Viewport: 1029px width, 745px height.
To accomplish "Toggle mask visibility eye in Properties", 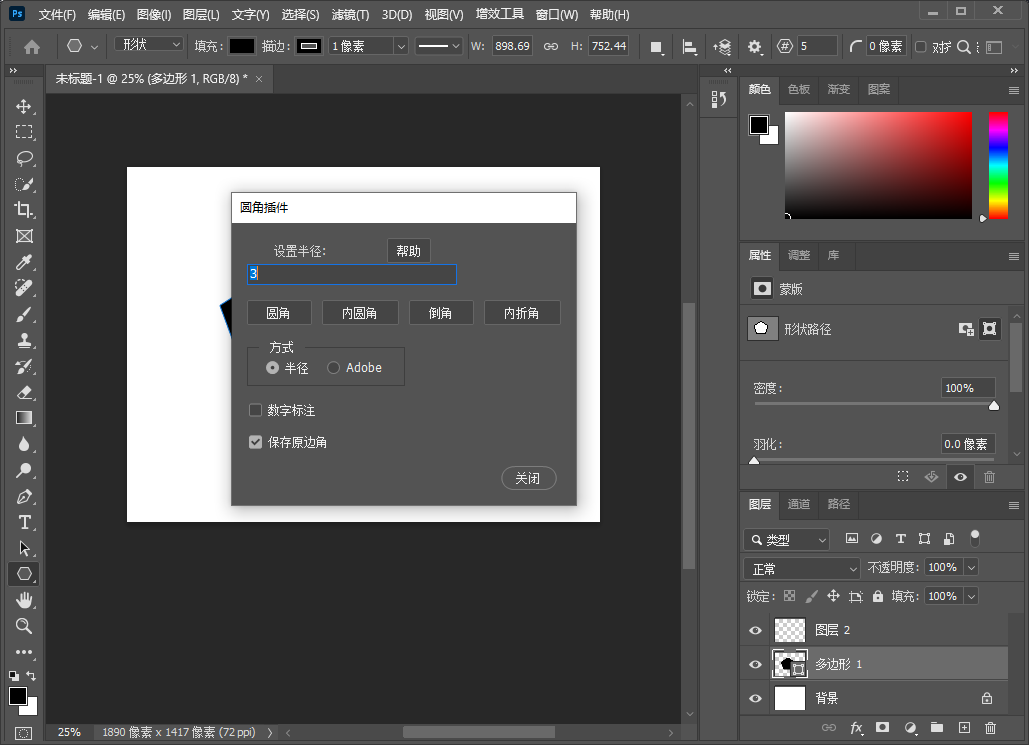I will (960, 477).
